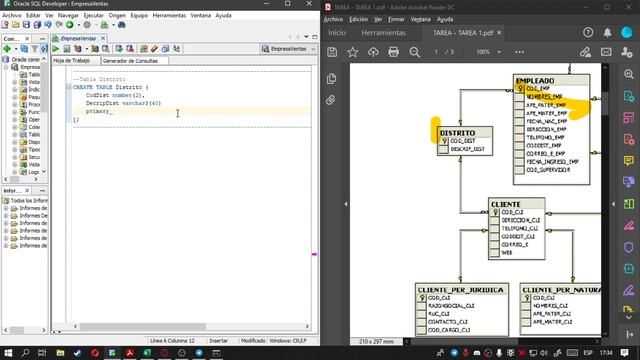Click the Save icon in Acrobat Reader toolbar
The width and height of the screenshot is (640, 360).
click(x=332, y=52)
